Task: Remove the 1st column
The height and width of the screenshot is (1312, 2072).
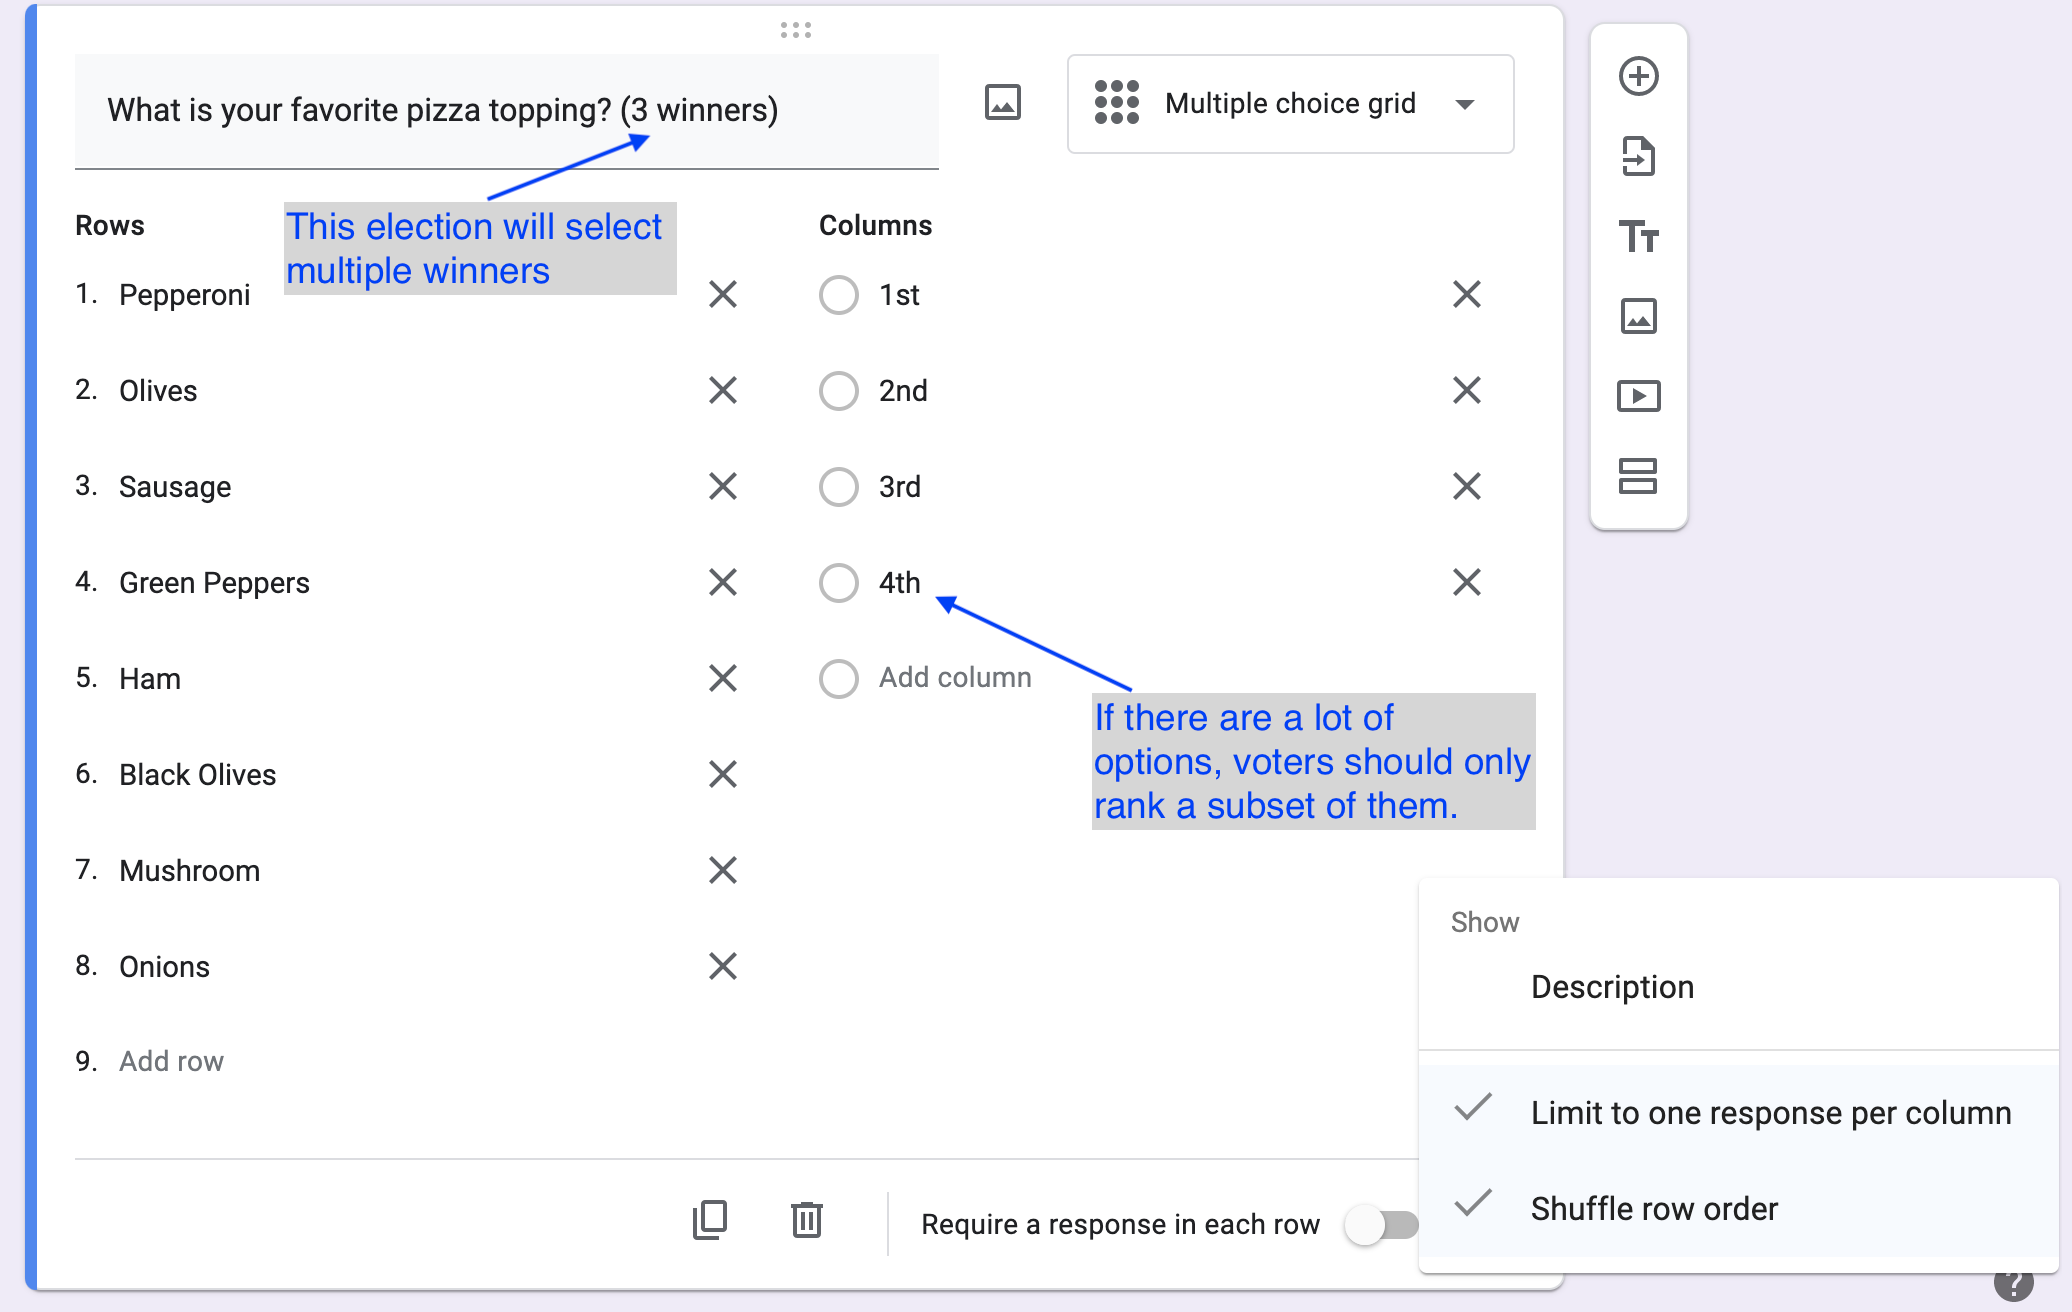Action: (1466, 295)
